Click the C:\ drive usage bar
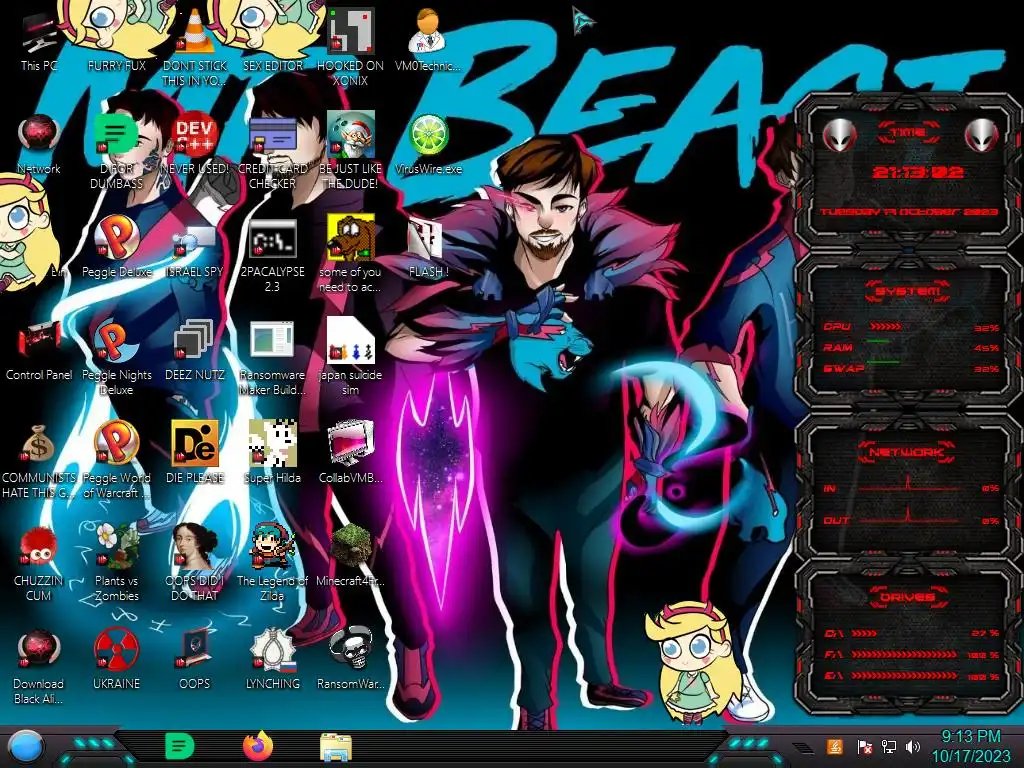Viewport: 1024px width, 768px height. coord(865,633)
